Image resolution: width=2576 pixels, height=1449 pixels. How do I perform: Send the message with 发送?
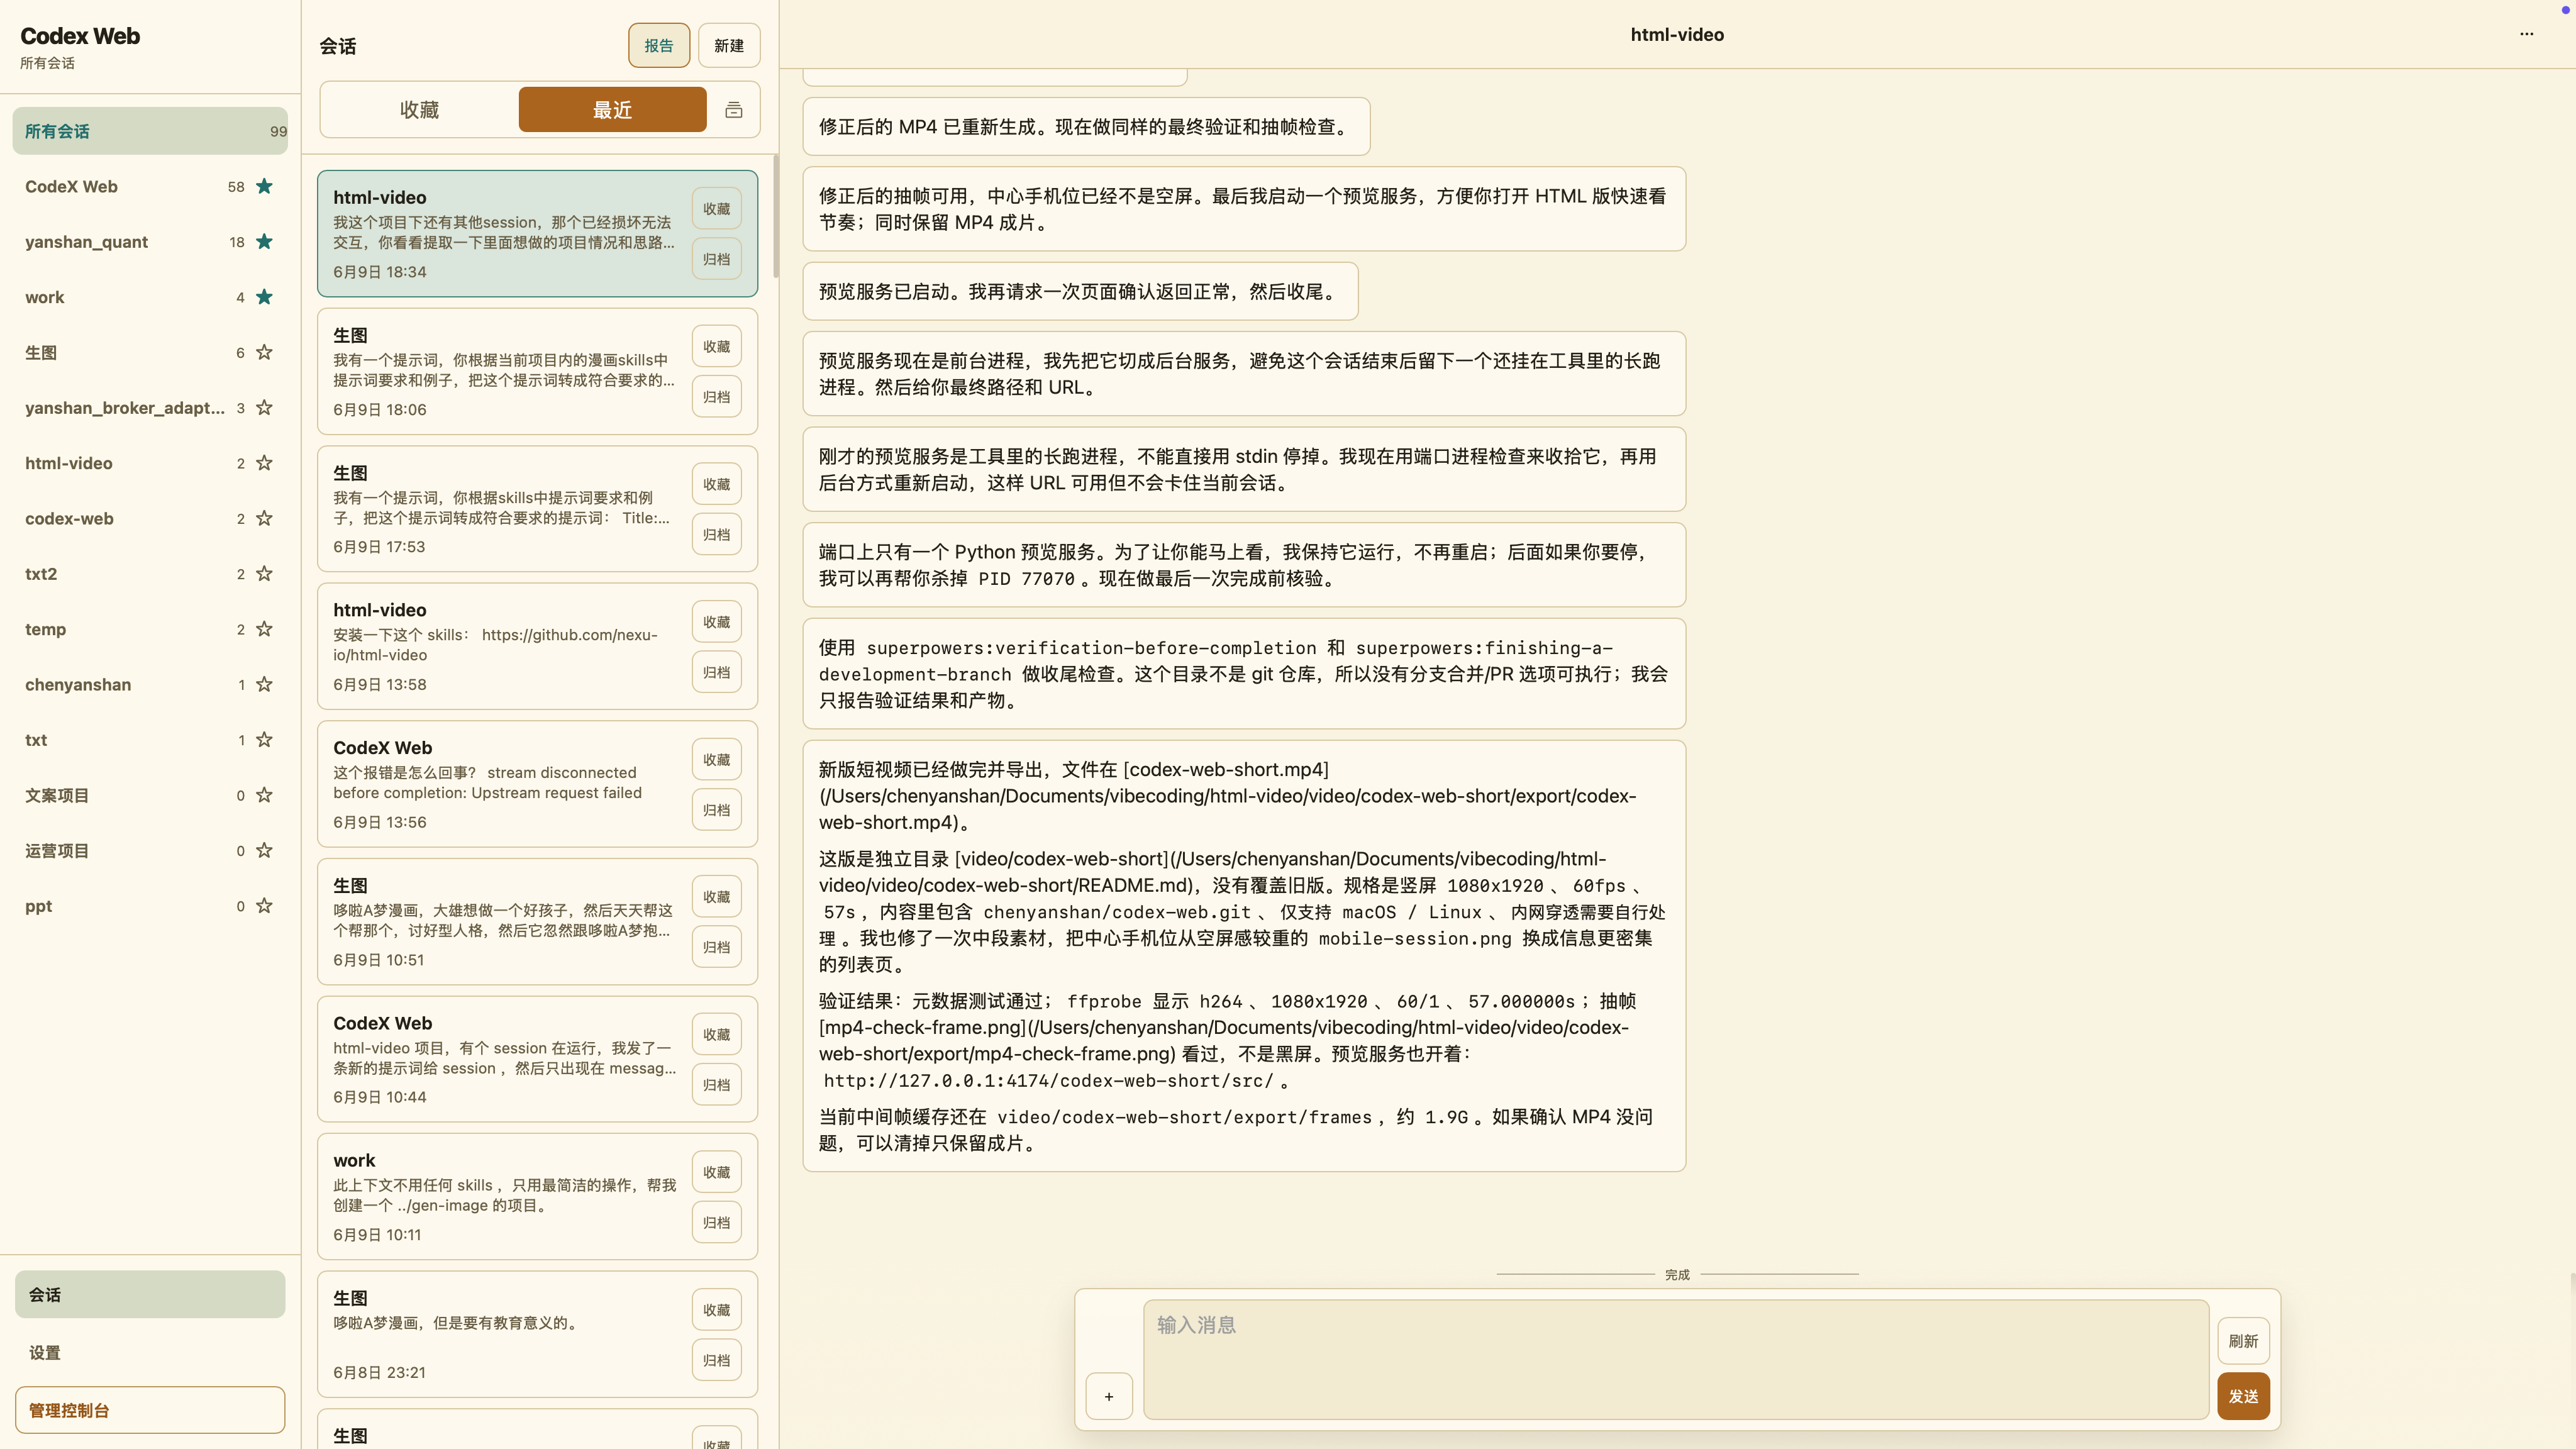point(2243,1396)
